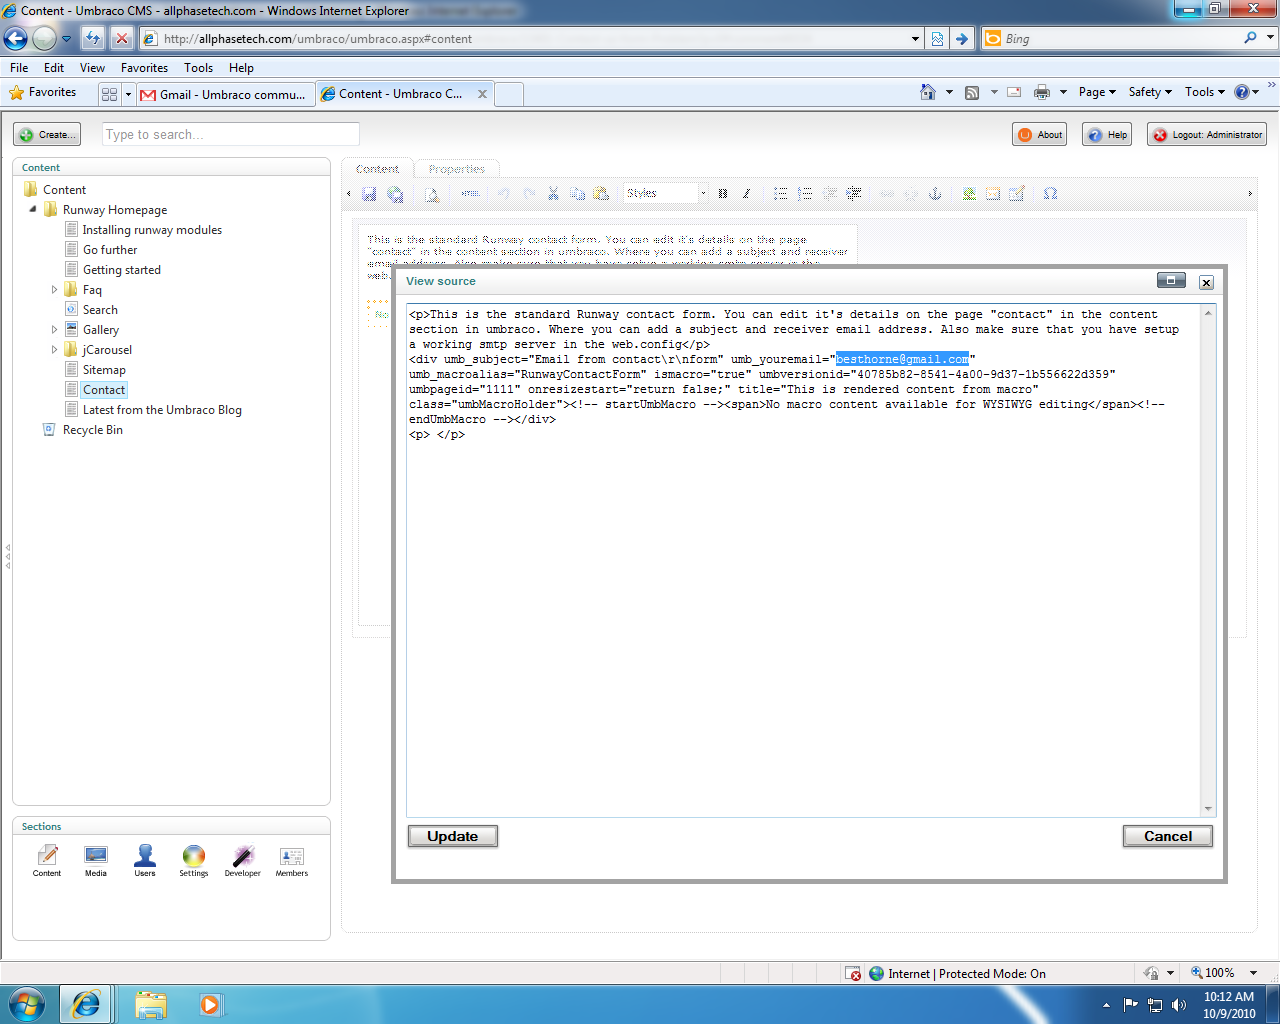Insert an unordered bullet list
Viewport: 1280px width, 1024px height.
pyautogui.click(x=781, y=194)
